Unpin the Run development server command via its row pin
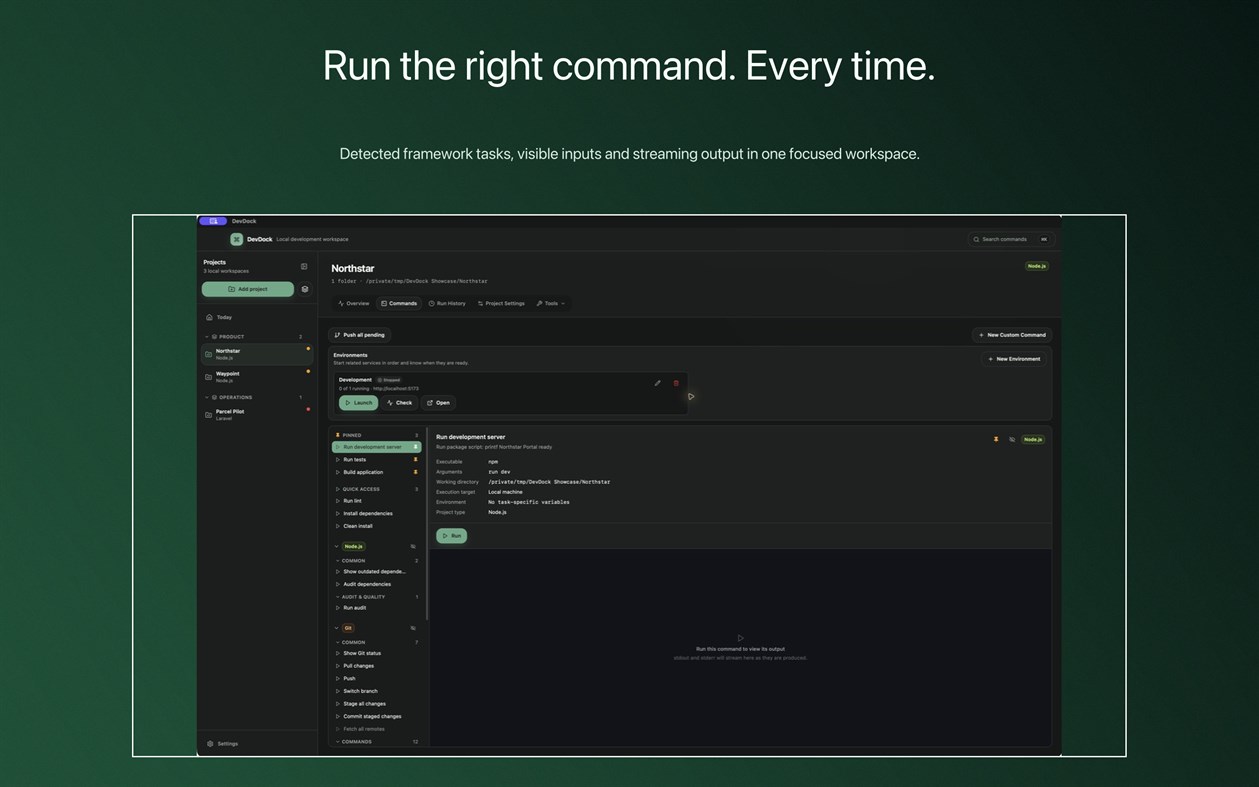 (416, 447)
